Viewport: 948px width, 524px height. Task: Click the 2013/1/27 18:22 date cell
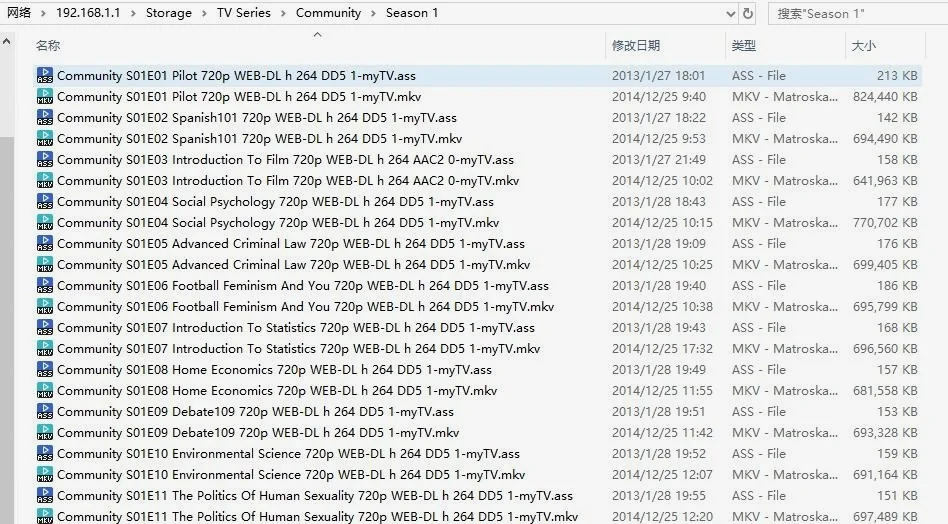tap(658, 117)
